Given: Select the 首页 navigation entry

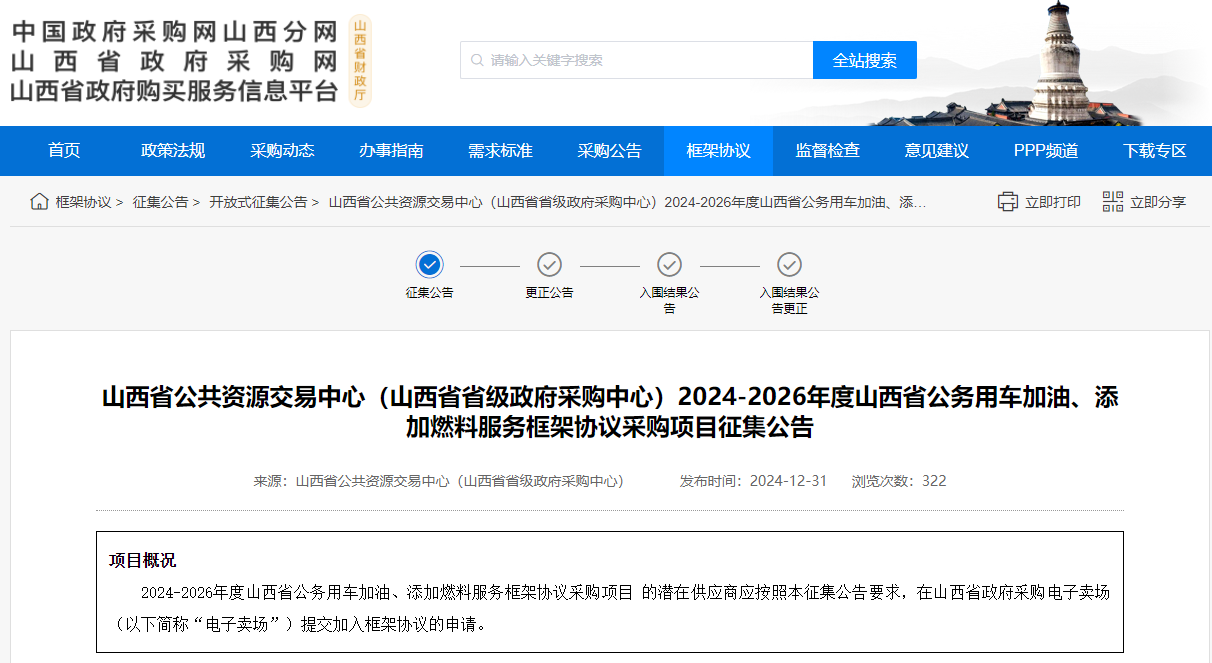Looking at the screenshot, I should click(x=64, y=150).
